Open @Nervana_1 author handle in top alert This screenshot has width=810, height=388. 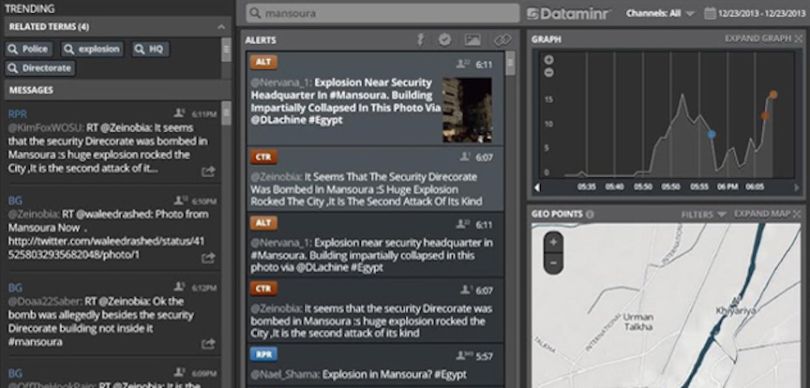click(281, 83)
